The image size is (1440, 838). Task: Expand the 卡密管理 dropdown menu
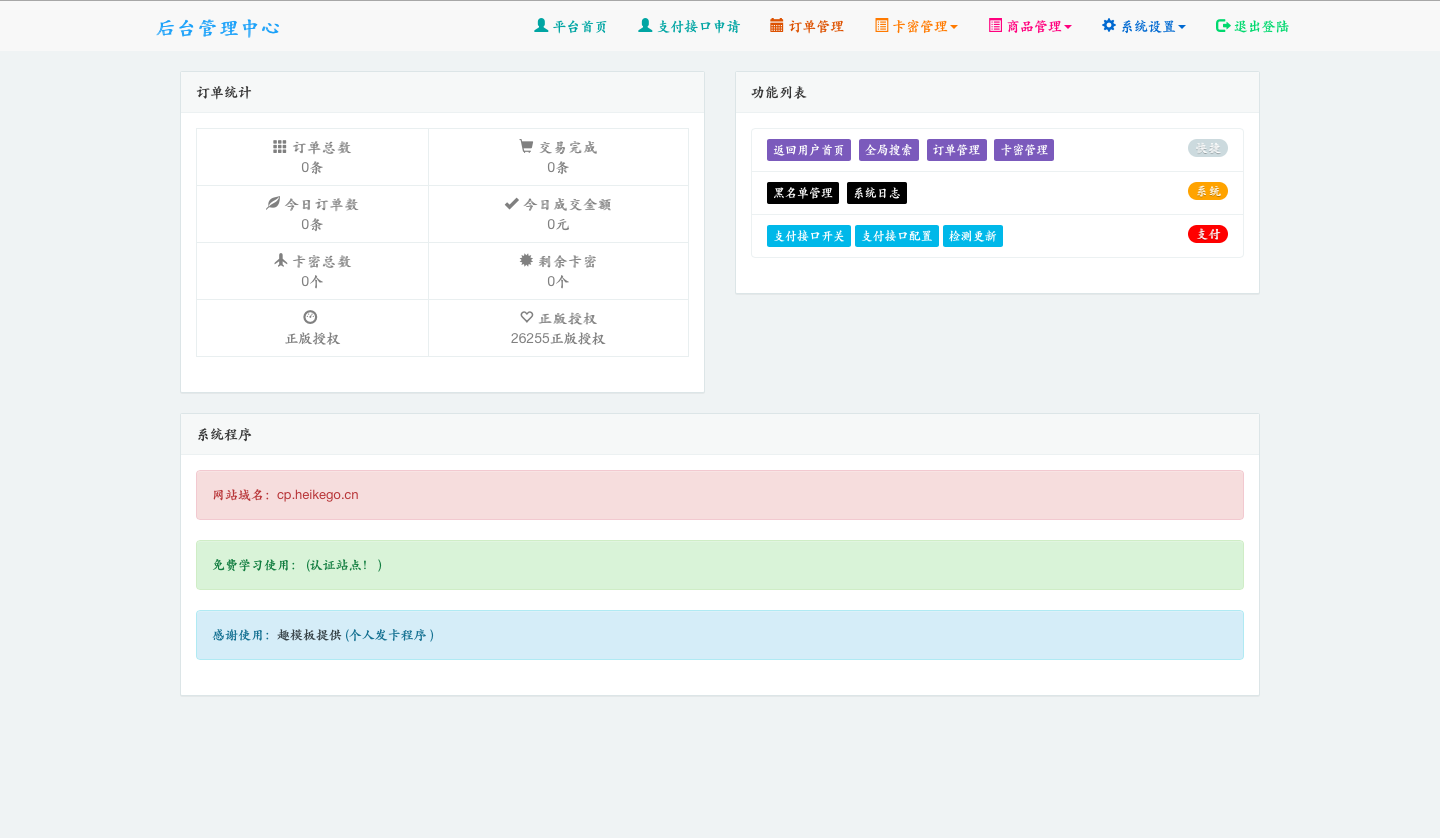tap(916, 26)
